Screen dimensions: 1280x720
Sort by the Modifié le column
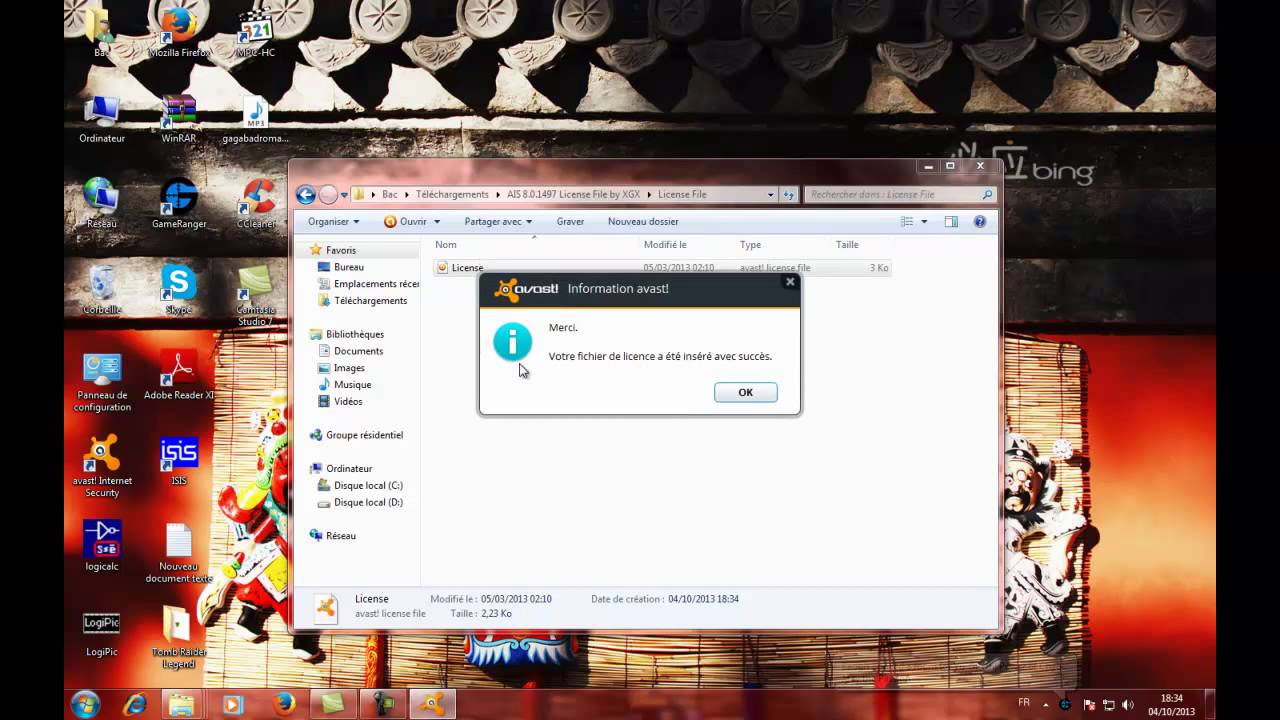[x=687, y=244]
